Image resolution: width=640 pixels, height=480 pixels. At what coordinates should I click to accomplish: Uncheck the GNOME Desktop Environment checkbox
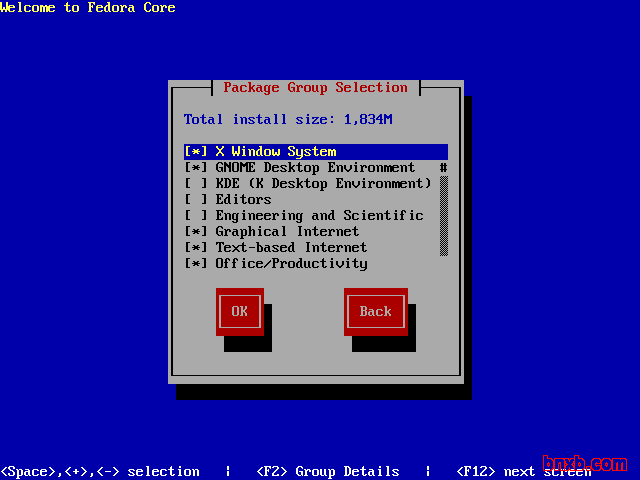click(x=196, y=168)
